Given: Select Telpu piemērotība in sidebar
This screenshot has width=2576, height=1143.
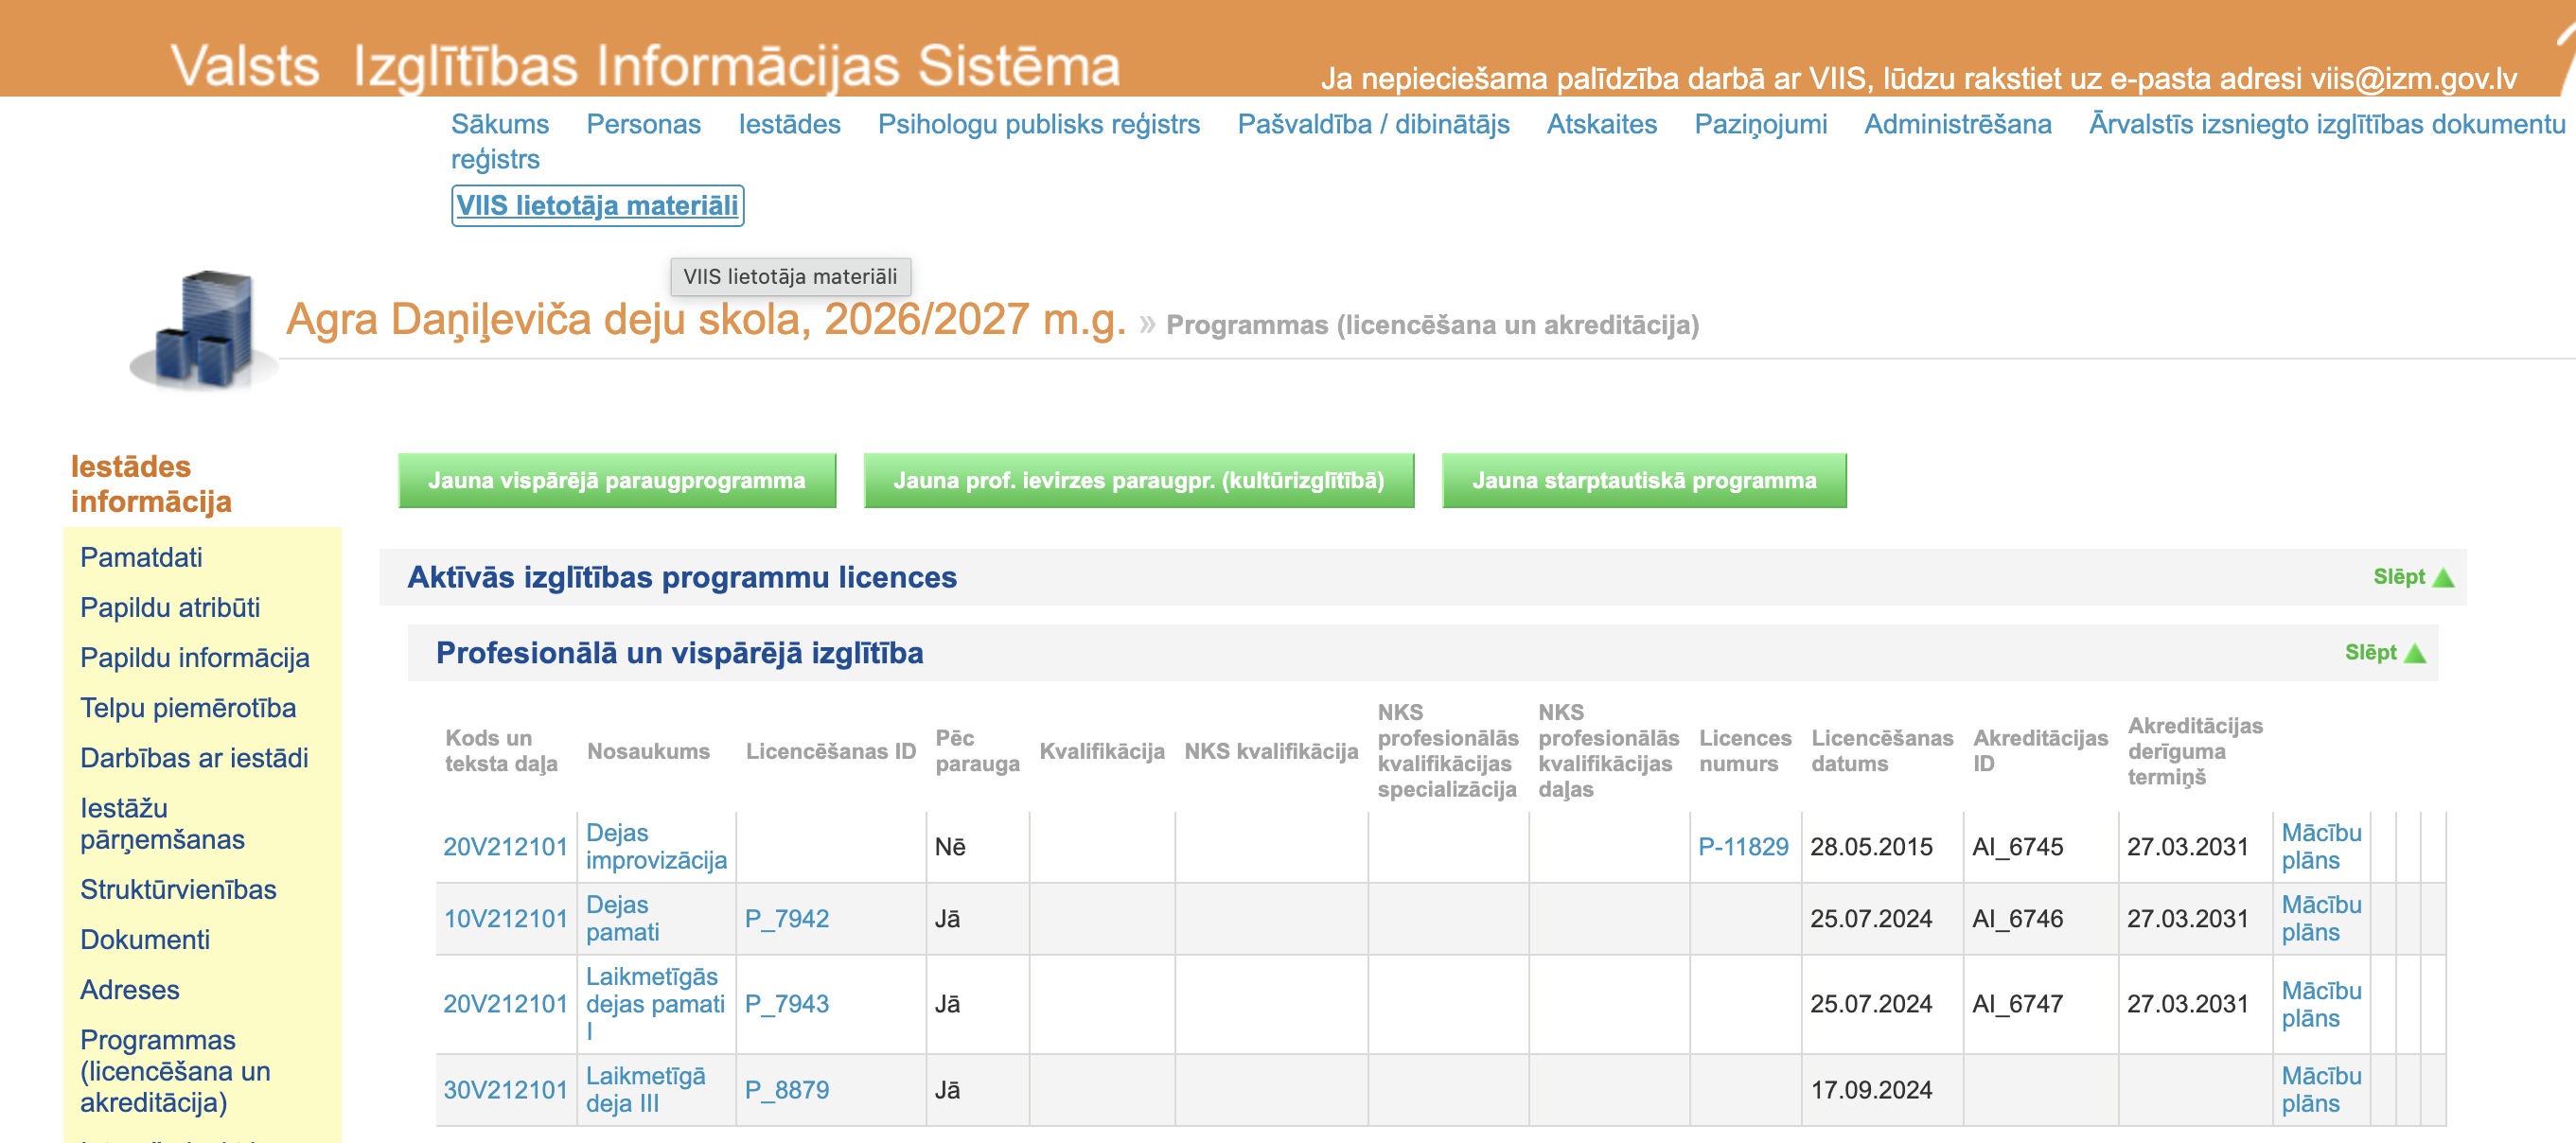Looking at the screenshot, I should 188,707.
